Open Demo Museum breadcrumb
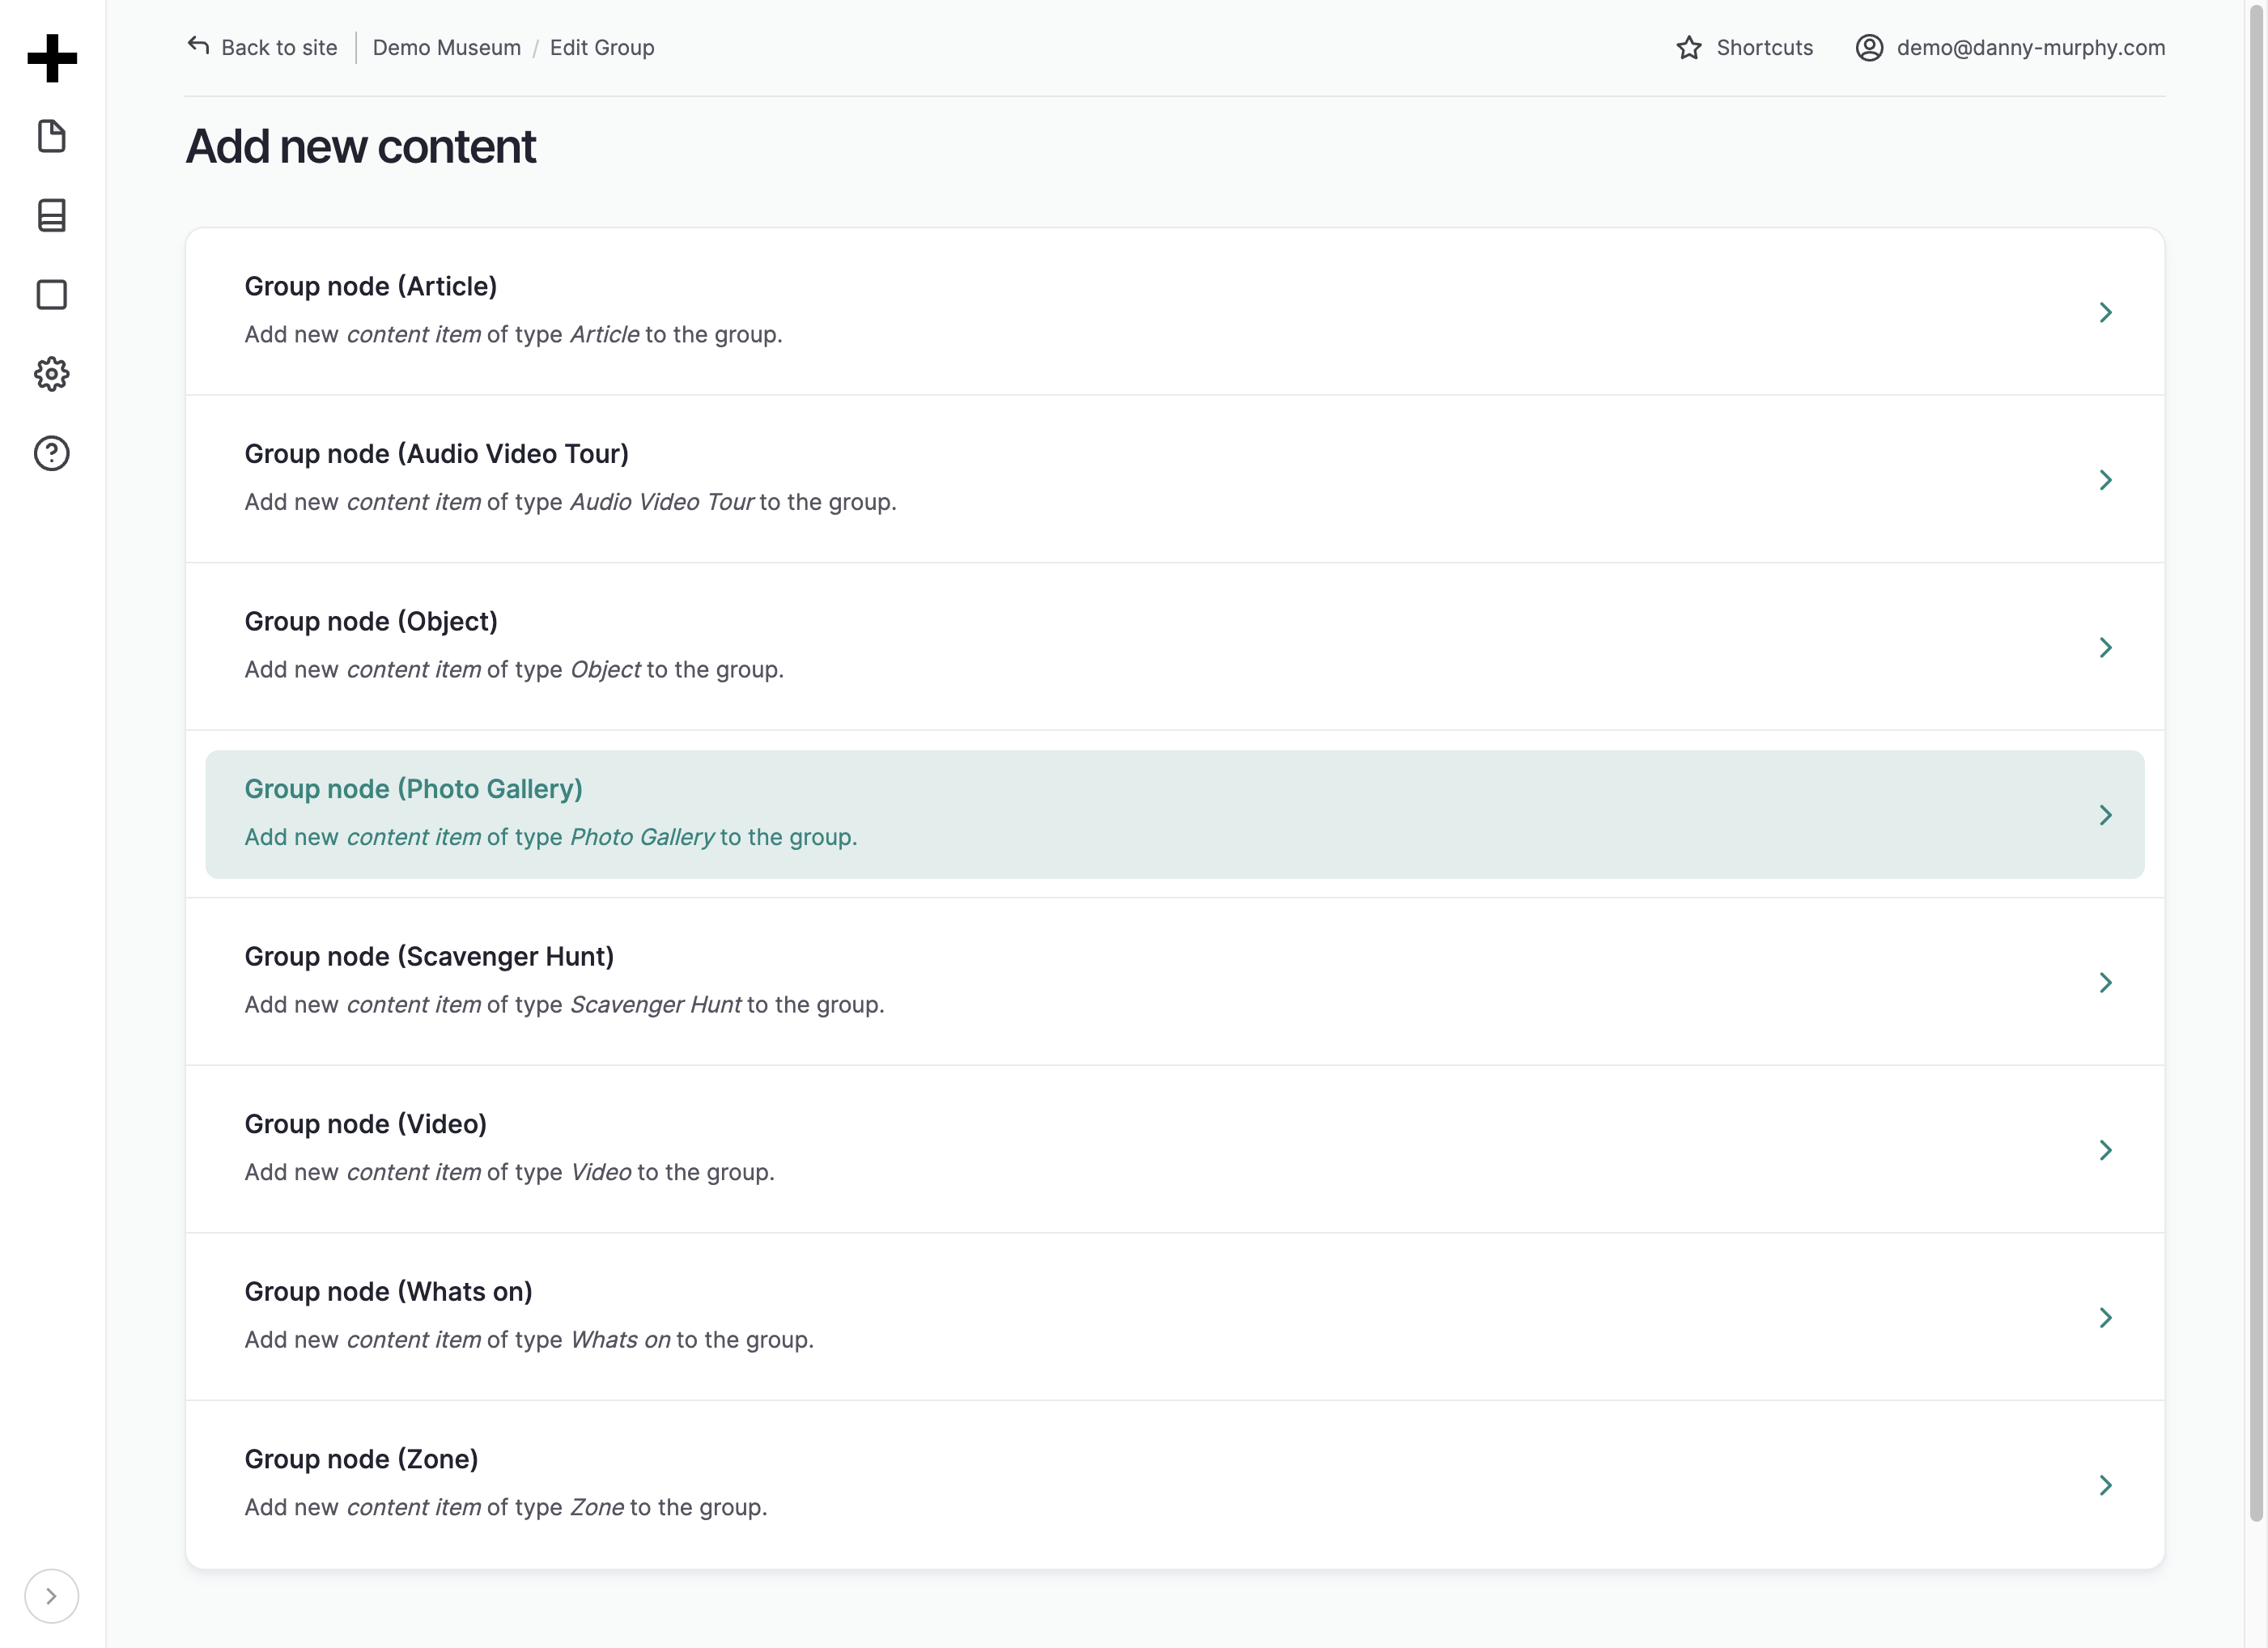Image resolution: width=2268 pixels, height=1648 pixels. (447, 47)
